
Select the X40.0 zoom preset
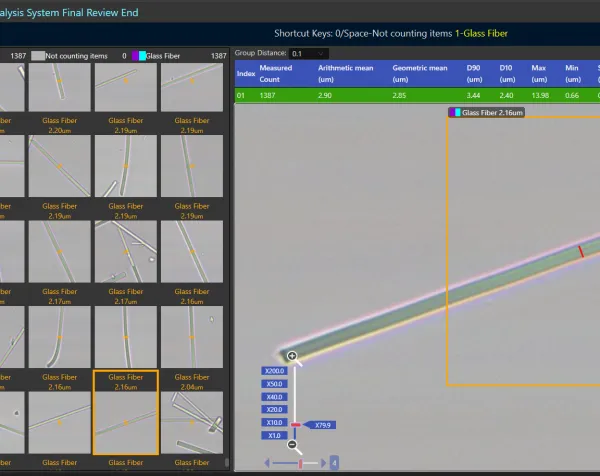coord(274,397)
